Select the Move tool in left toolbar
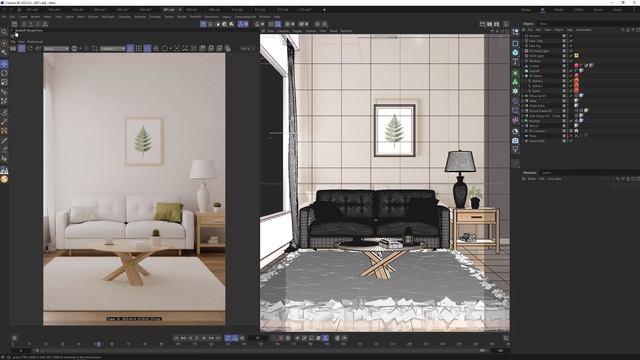This screenshot has height=360, width=640. pyautogui.click(x=4, y=64)
